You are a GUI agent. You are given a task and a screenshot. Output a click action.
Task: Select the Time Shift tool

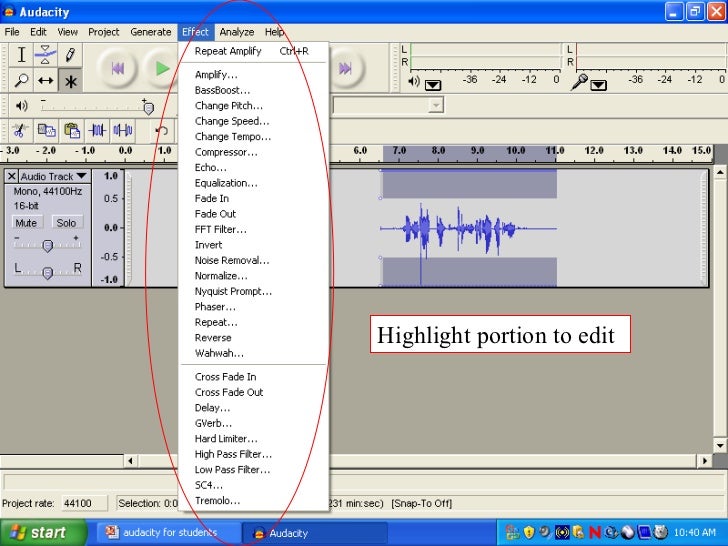(46, 80)
